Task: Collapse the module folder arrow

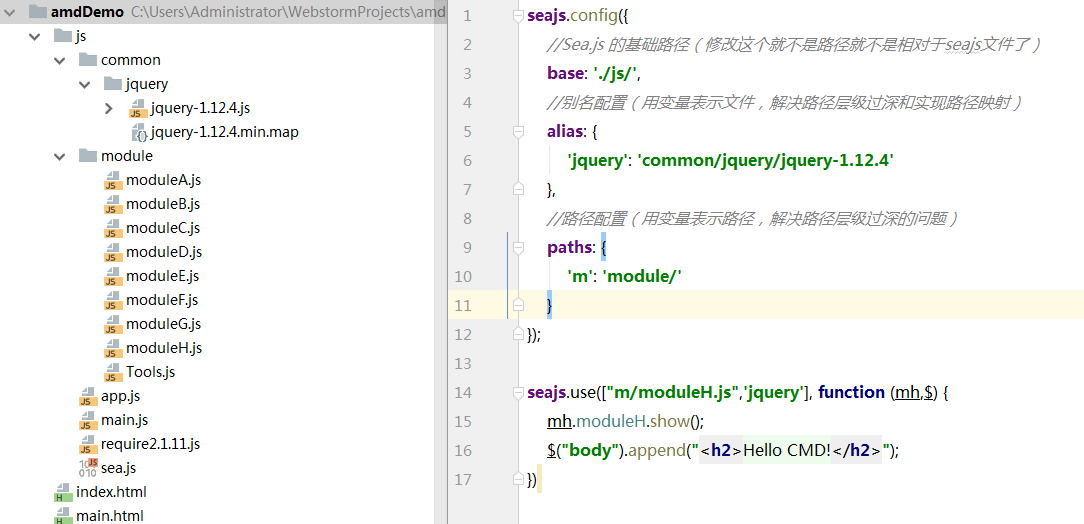Action: tap(59, 156)
